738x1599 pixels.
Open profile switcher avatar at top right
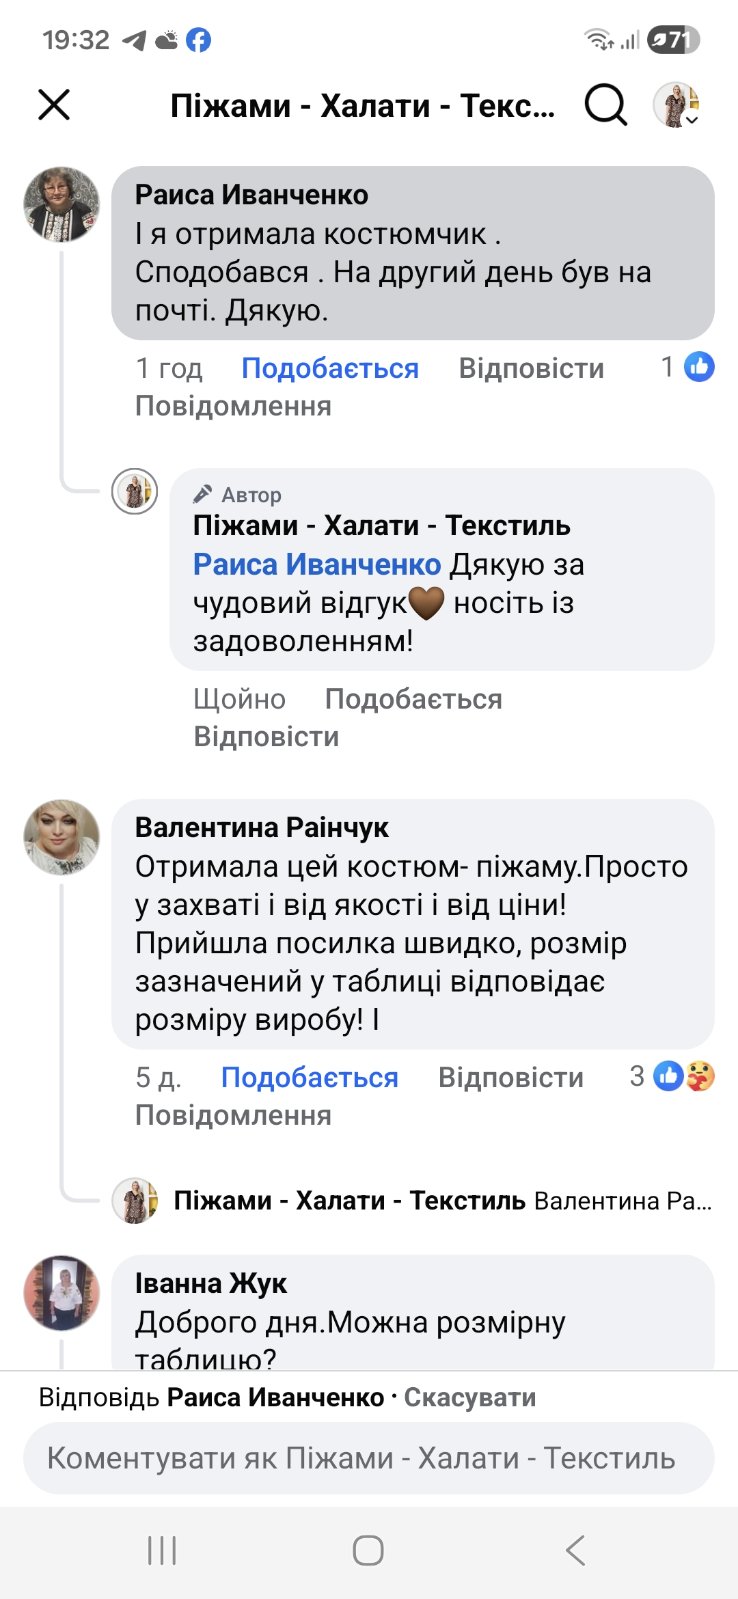tap(676, 104)
